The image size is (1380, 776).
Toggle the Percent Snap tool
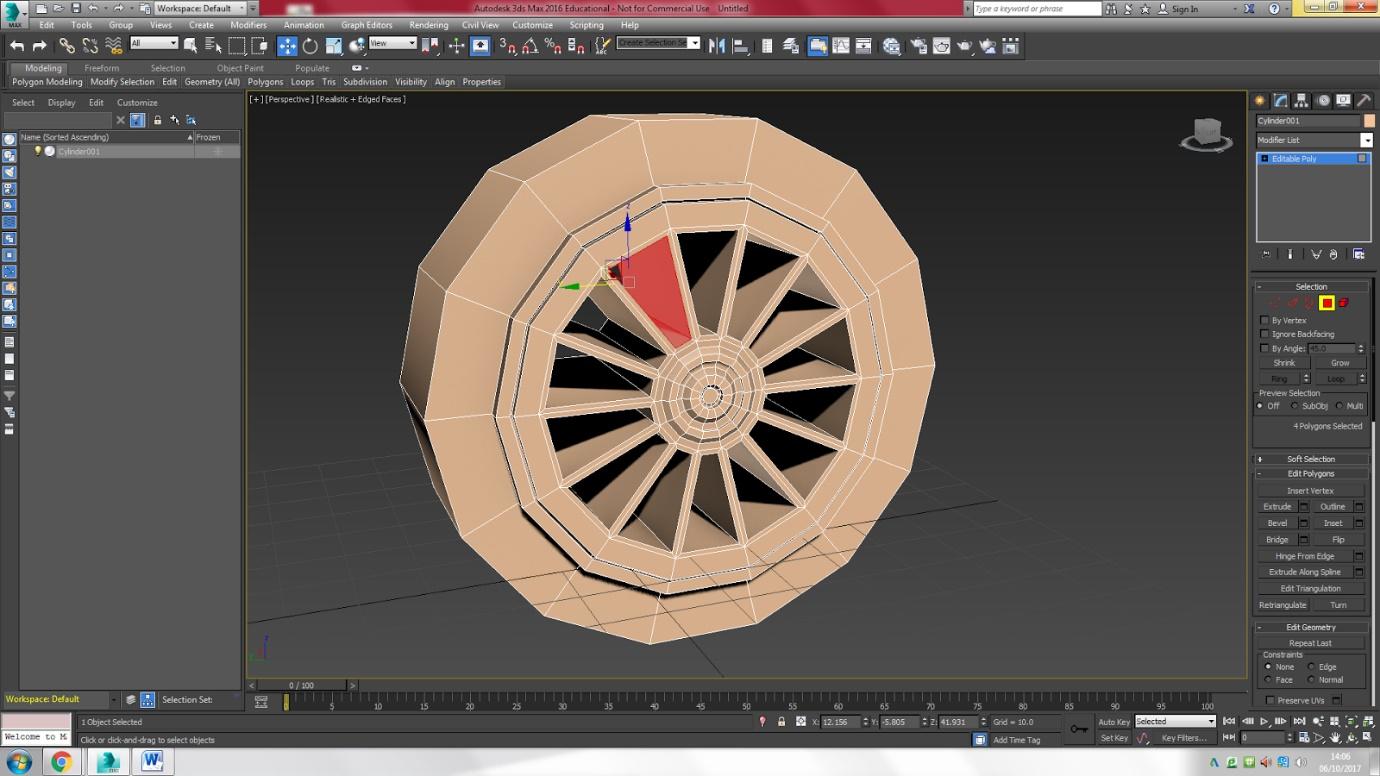coord(553,46)
